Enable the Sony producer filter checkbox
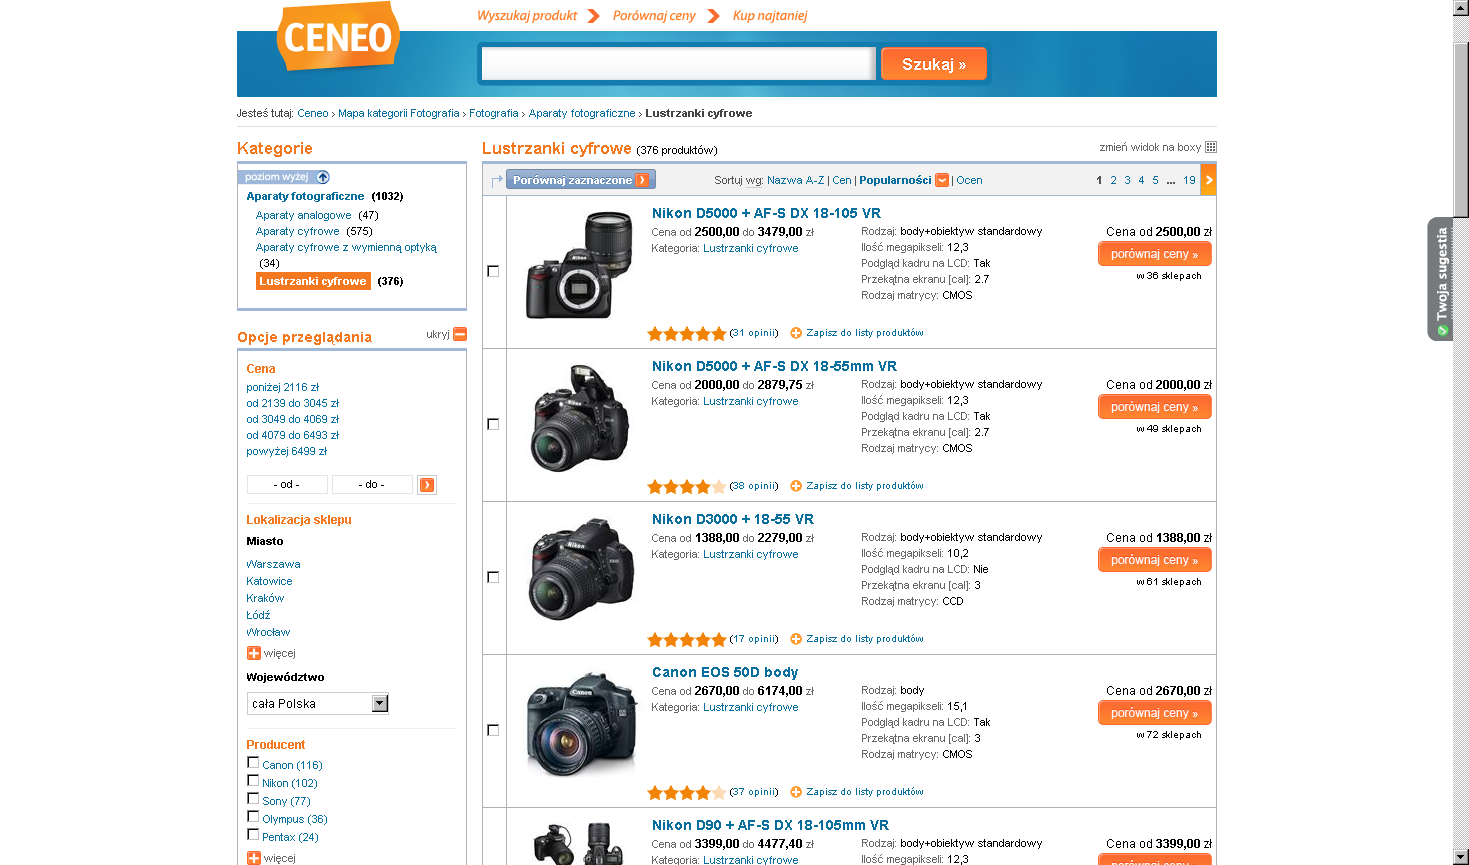Viewport: 1469px width, 865px height. click(x=253, y=799)
